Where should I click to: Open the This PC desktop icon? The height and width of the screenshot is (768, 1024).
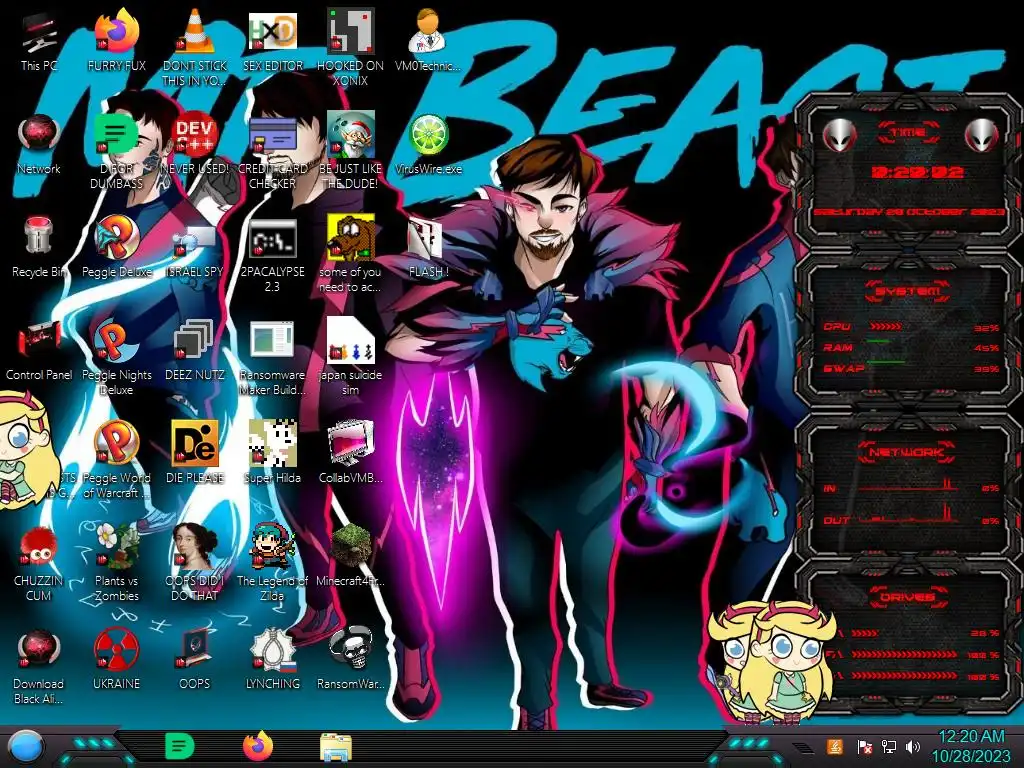coord(39,42)
